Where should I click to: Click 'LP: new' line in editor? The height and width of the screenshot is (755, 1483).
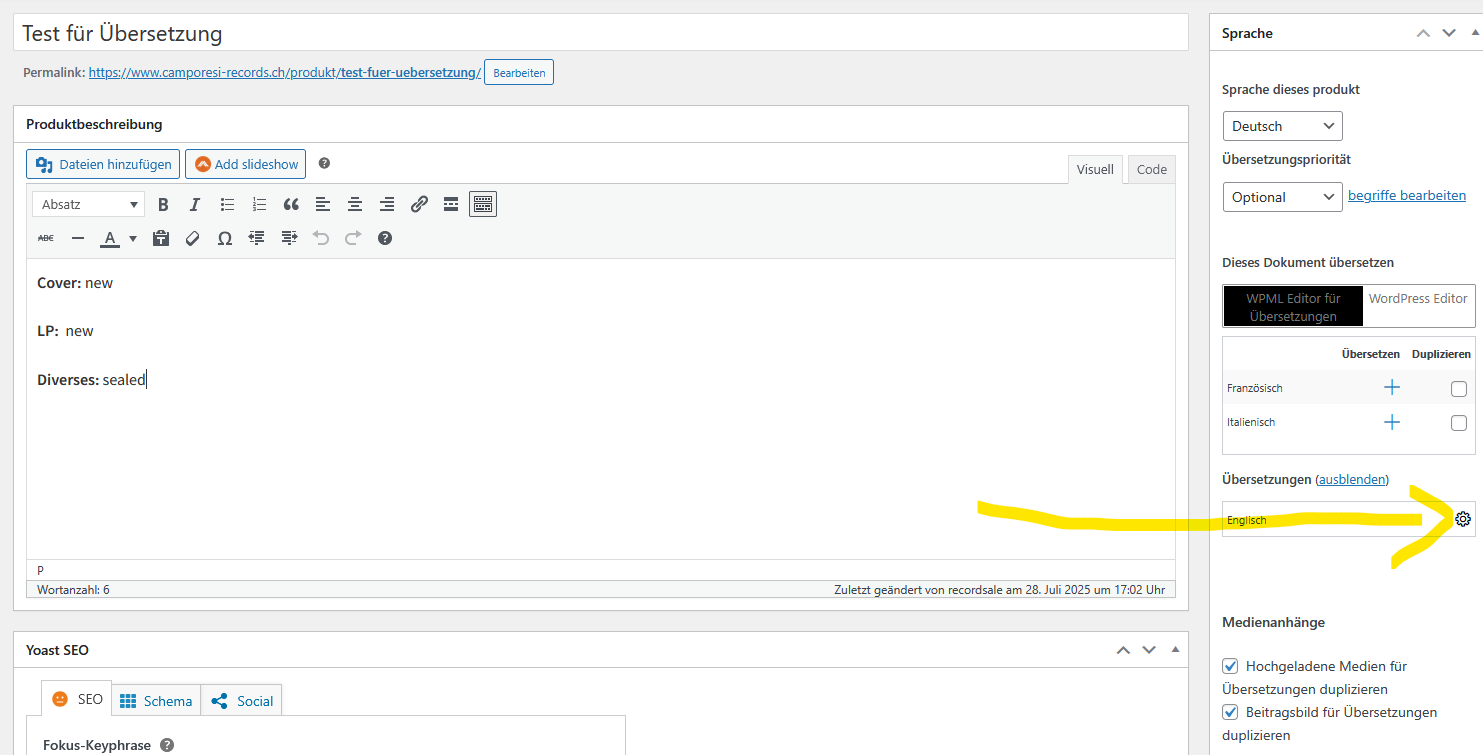(65, 331)
